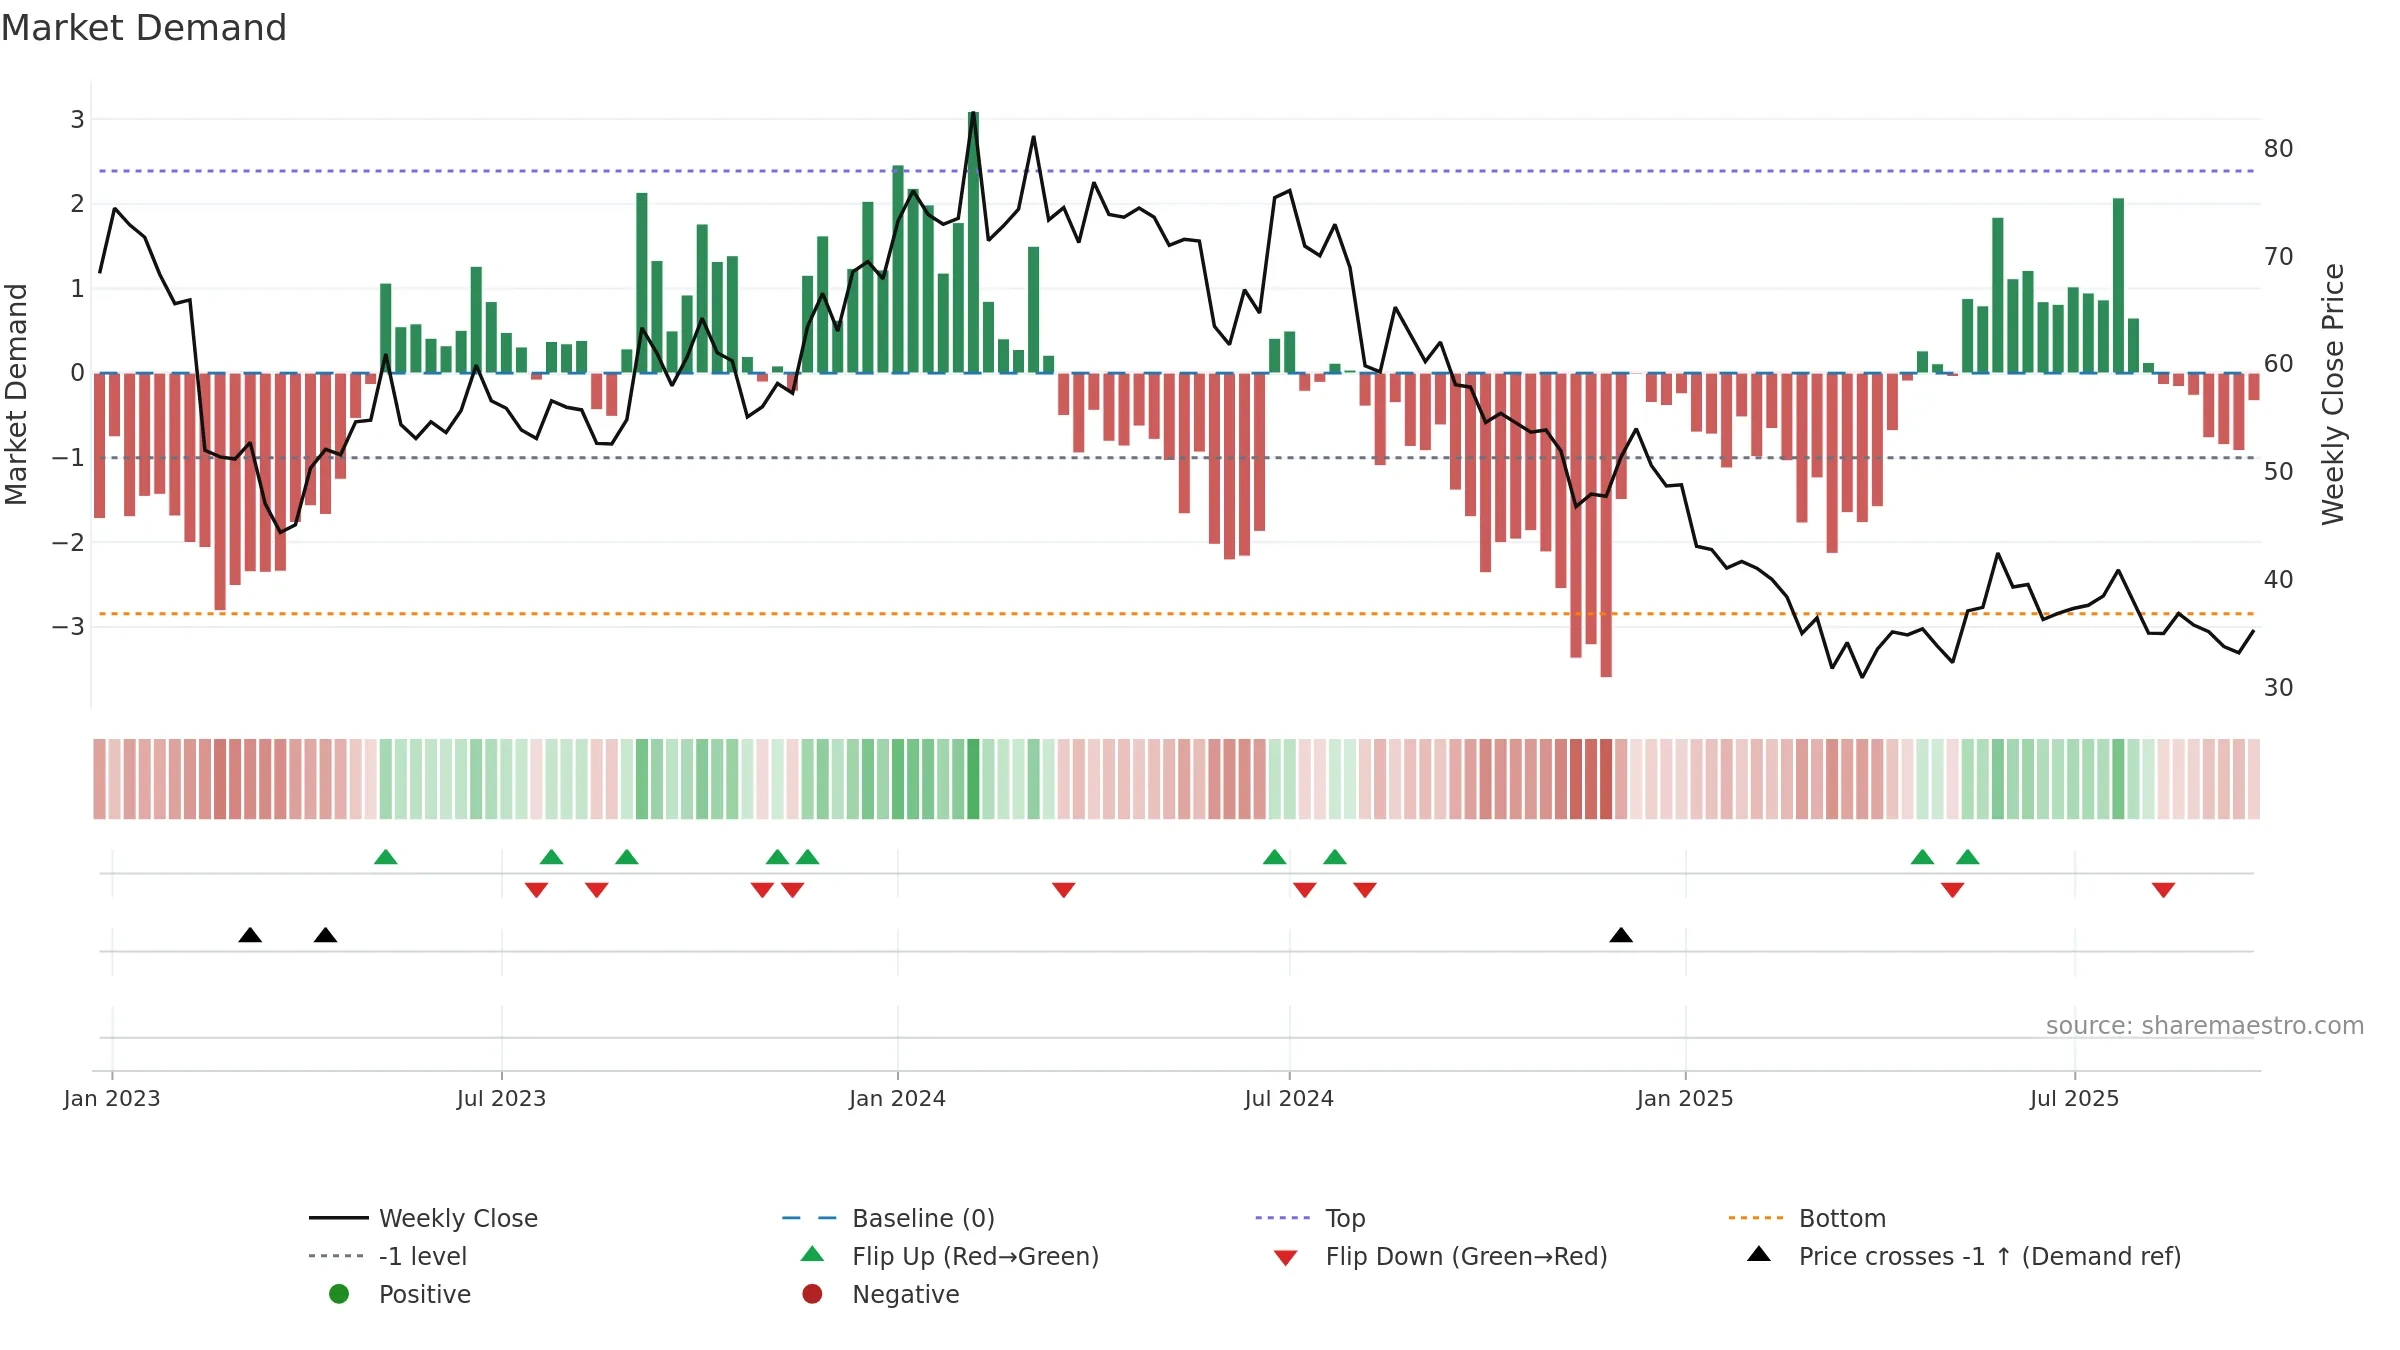Image resolution: width=2400 pixels, height=1350 pixels.
Task: Click the Flip Down legend red triangle
Action: [x=1286, y=1258]
